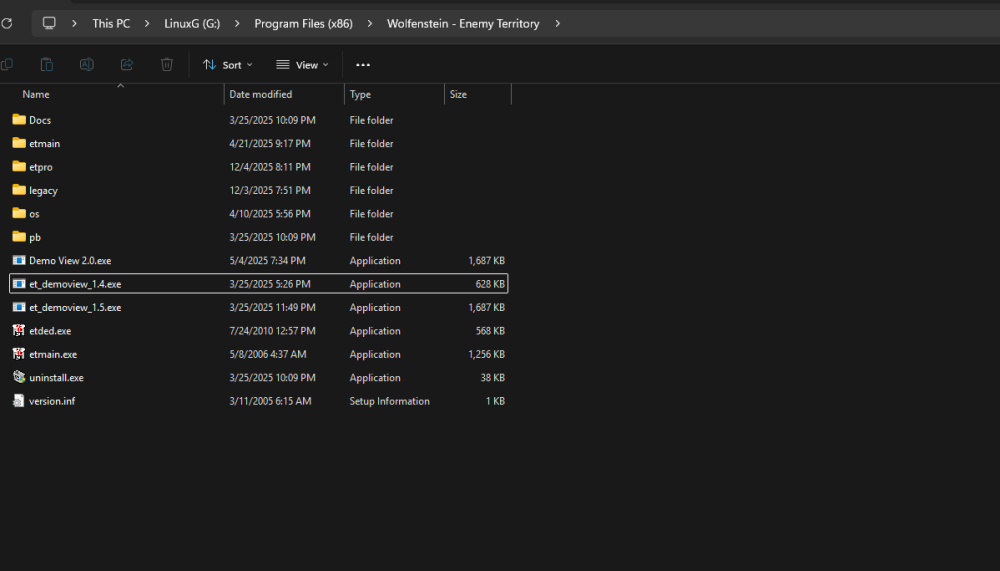Click the et_demoview_1.5.exe file icon
This screenshot has height=571, width=1000.
point(19,307)
